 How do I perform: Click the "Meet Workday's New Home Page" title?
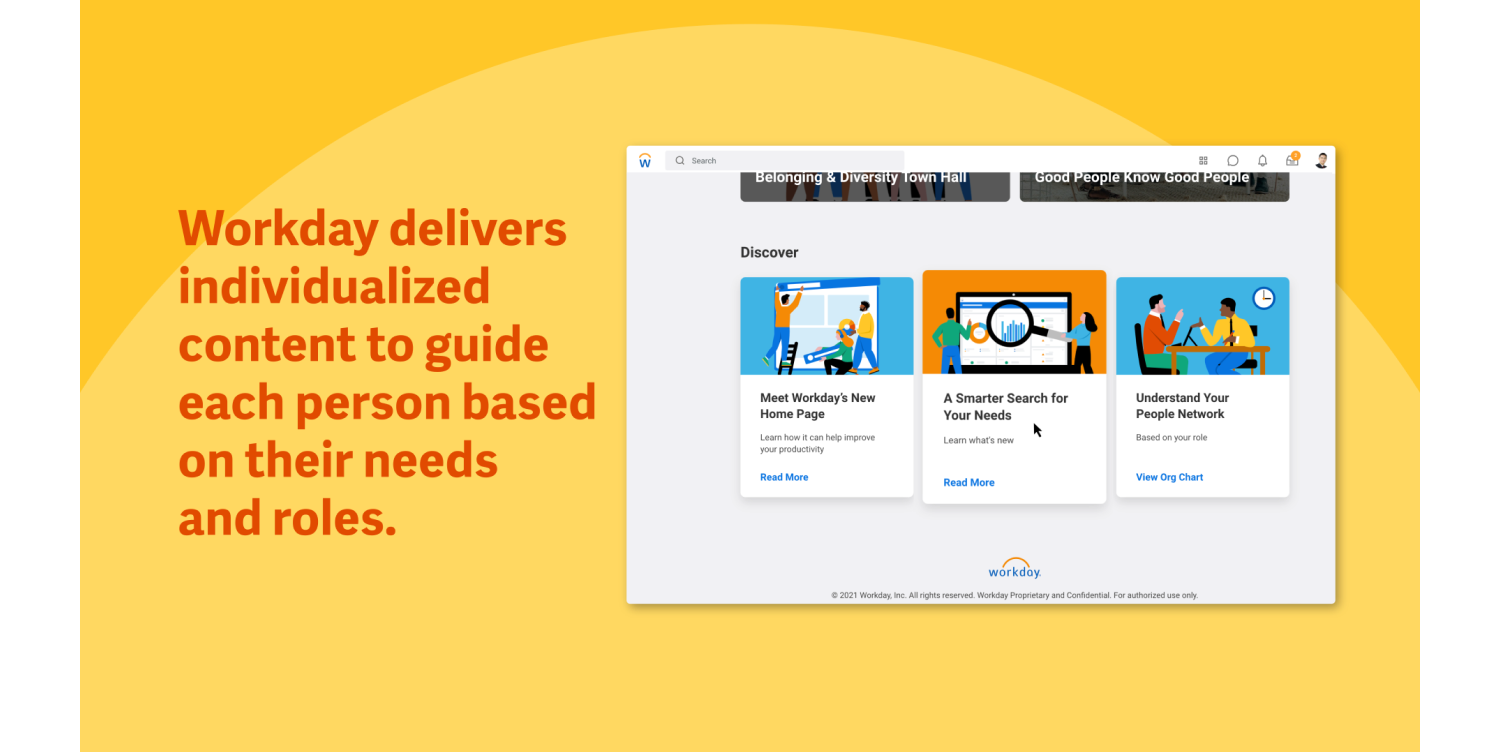pos(818,406)
